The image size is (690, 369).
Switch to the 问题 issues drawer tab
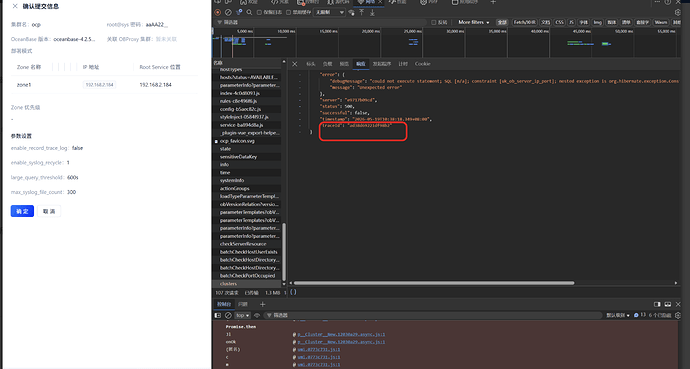point(243,304)
